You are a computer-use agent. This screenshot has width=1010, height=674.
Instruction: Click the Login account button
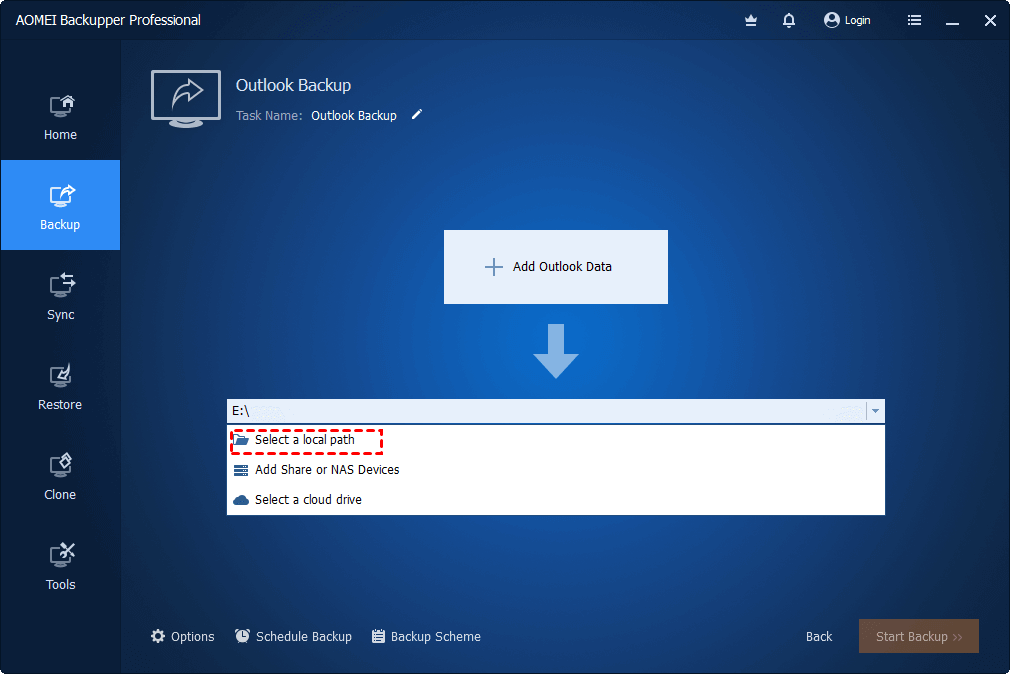click(847, 21)
